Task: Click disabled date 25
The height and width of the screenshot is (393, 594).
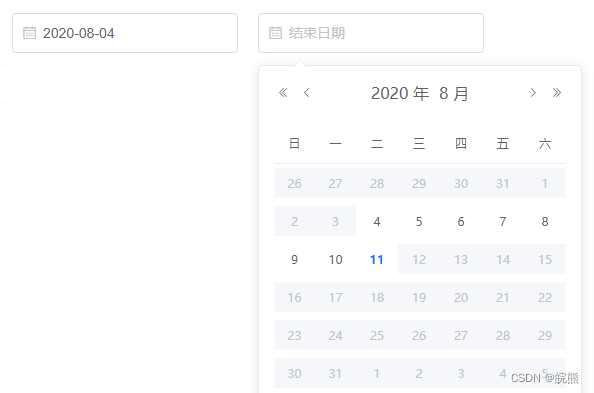Action: pos(377,335)
